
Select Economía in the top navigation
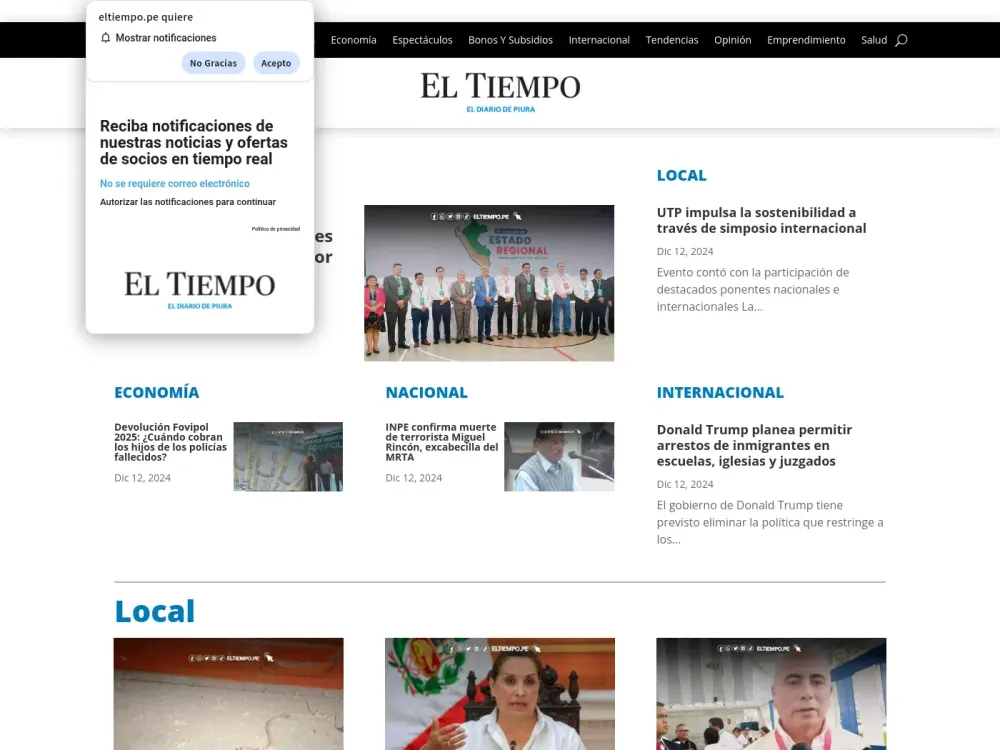pyautogui.click(x=353, y=40)
